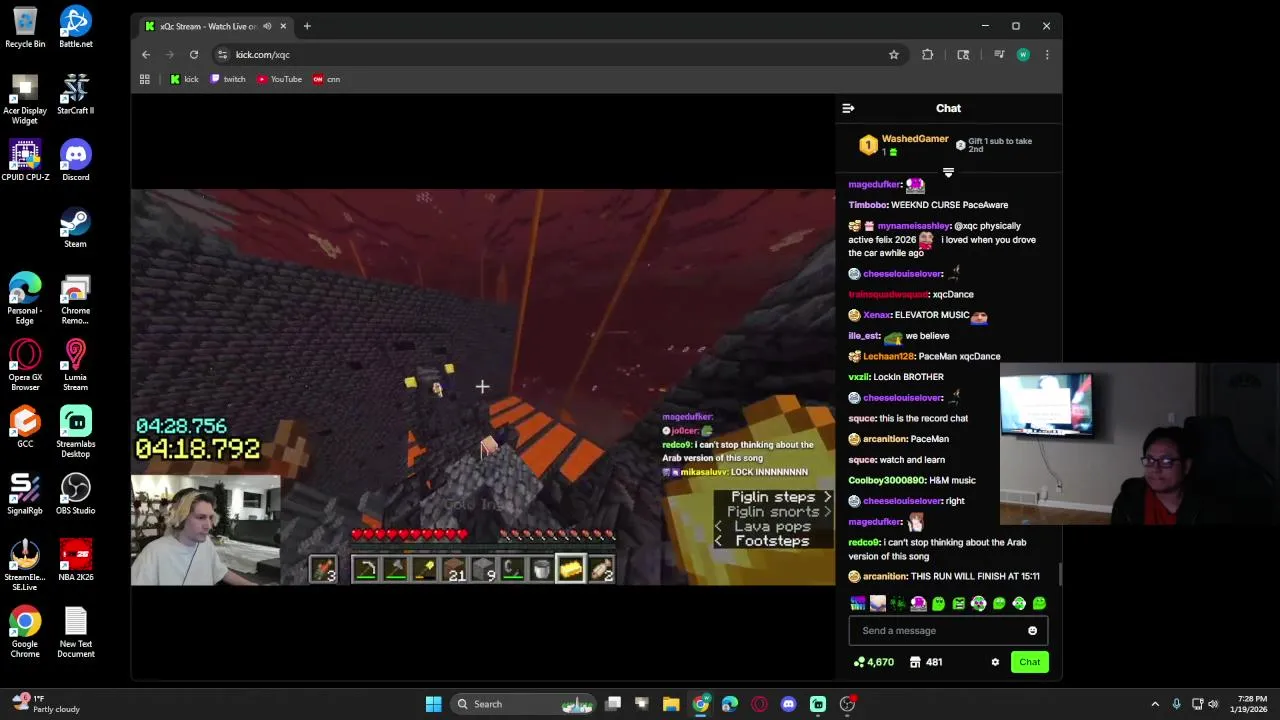Go back using the browser back arrow
The height and width of the screenshot is (720, 1280).
pos(146,55)
